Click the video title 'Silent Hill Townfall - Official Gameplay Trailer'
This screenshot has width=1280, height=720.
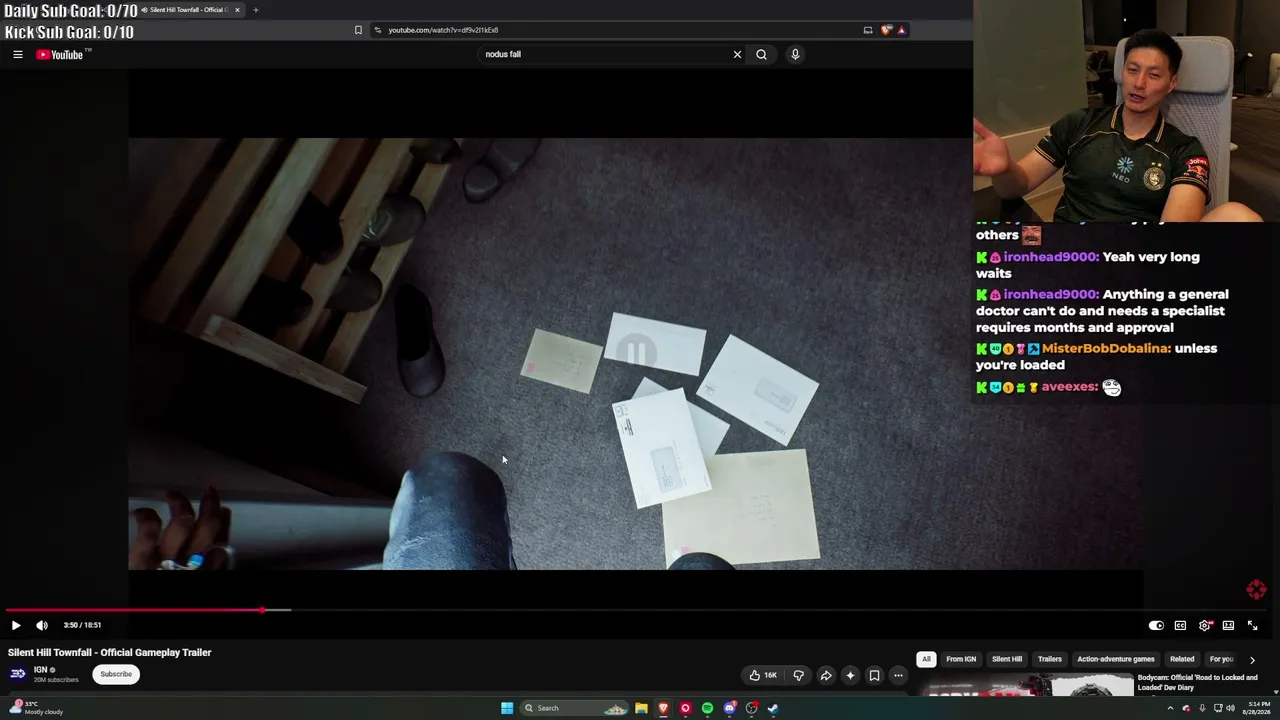pyautogui.click(x=110, y=652)
